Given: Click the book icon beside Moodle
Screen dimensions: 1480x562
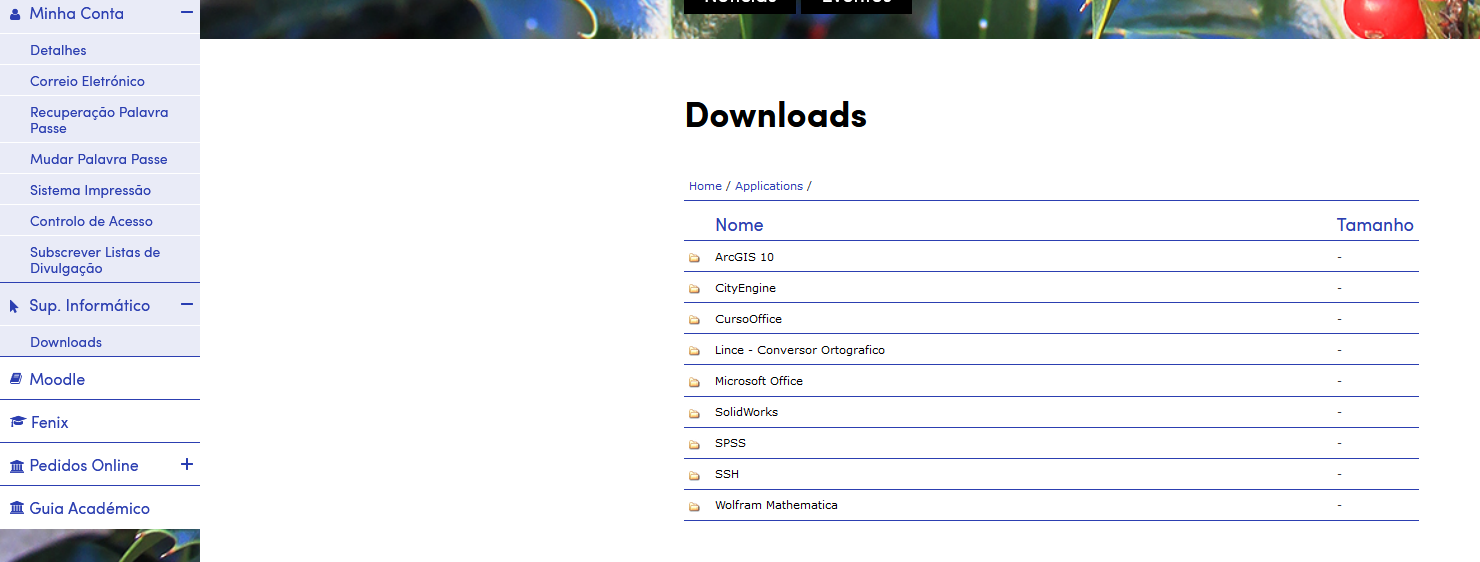Looking at the screenshot, I should [x=16, y=380].
